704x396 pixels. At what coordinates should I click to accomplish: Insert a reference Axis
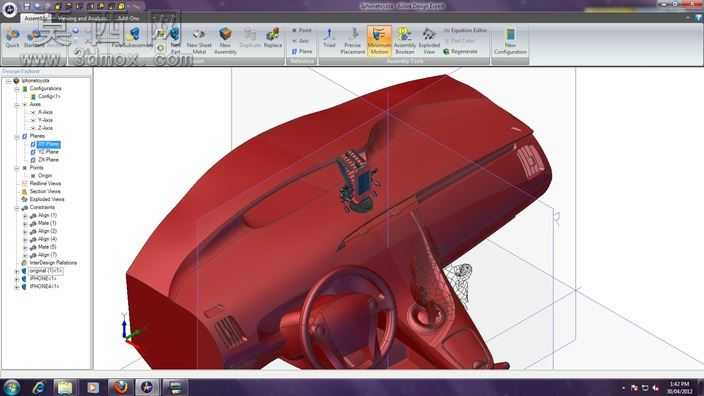[x=301, y=41]
